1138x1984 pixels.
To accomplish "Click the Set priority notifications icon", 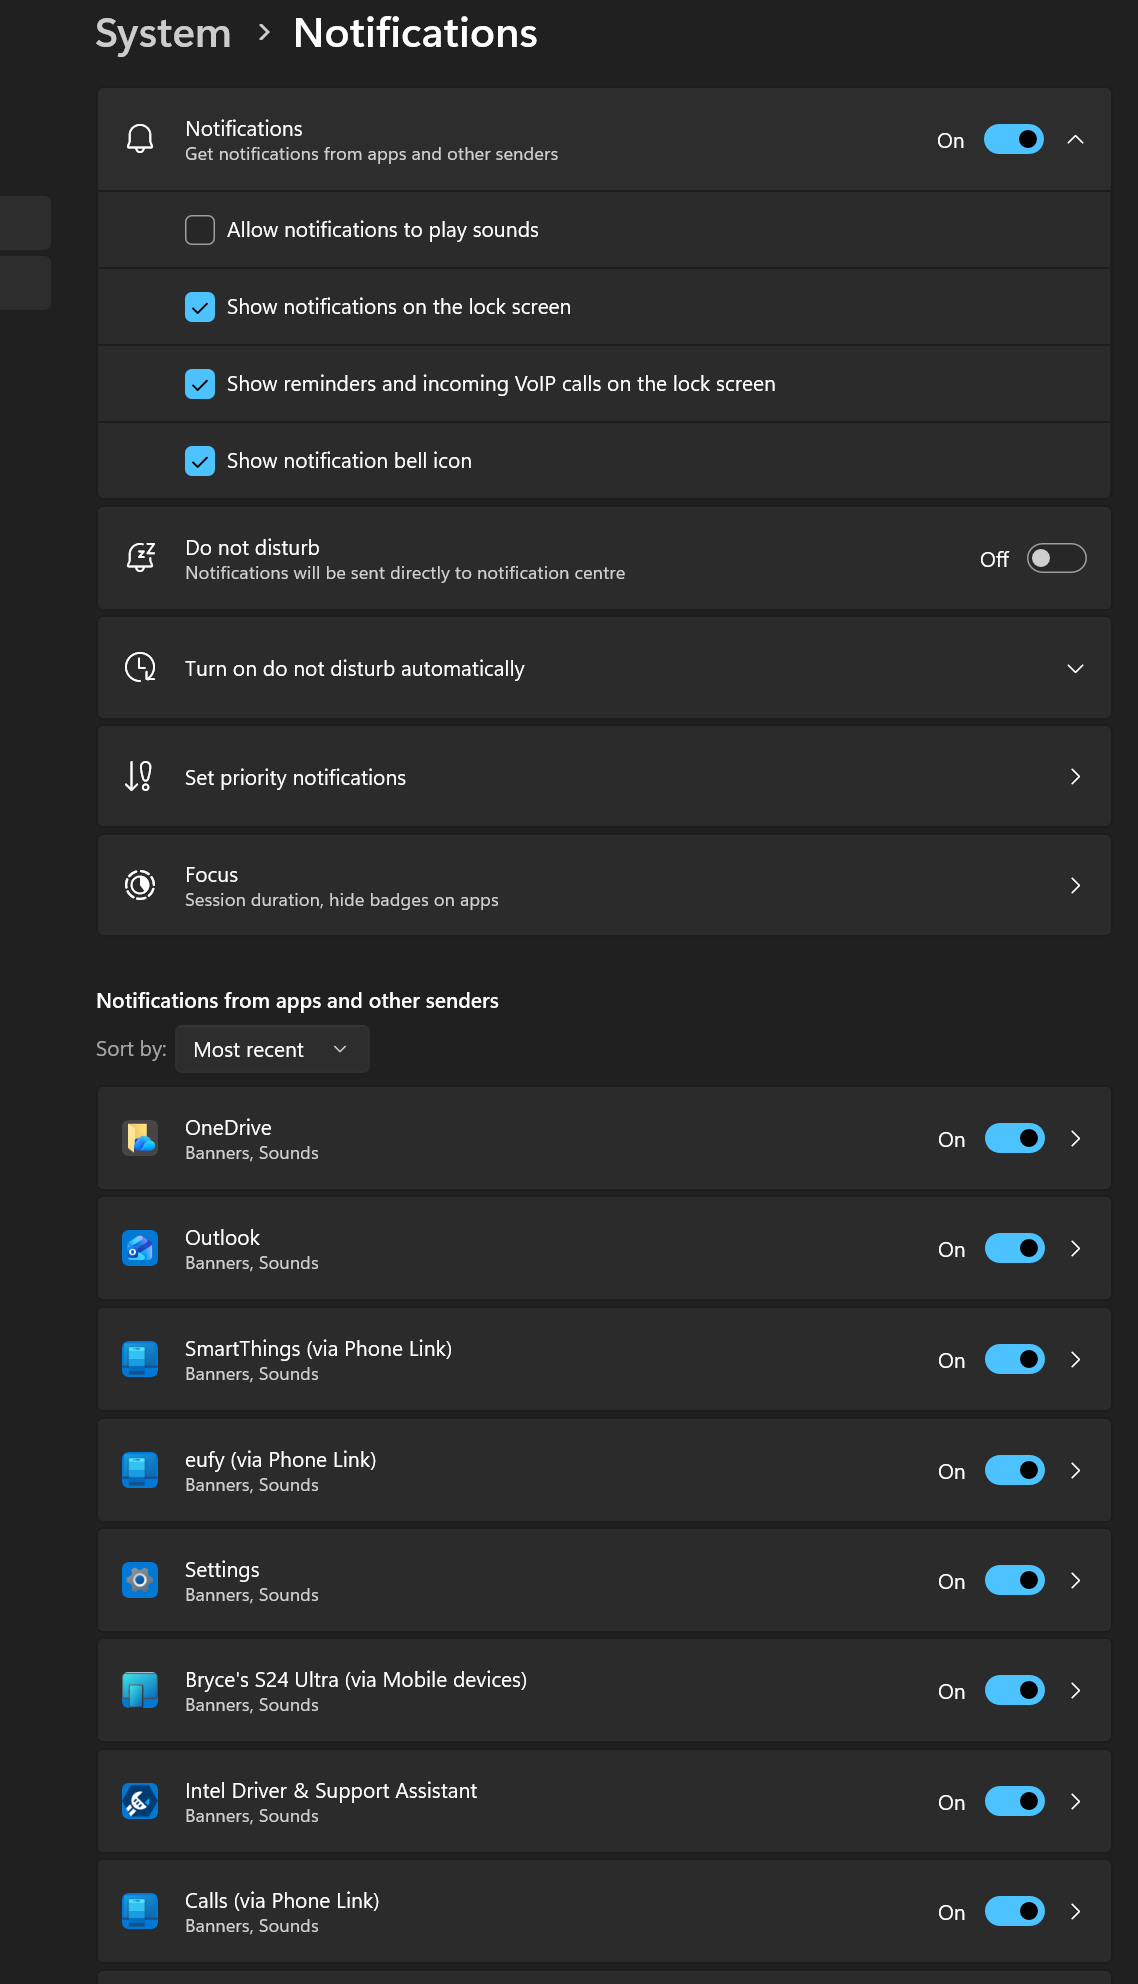I will pos(140,776).
